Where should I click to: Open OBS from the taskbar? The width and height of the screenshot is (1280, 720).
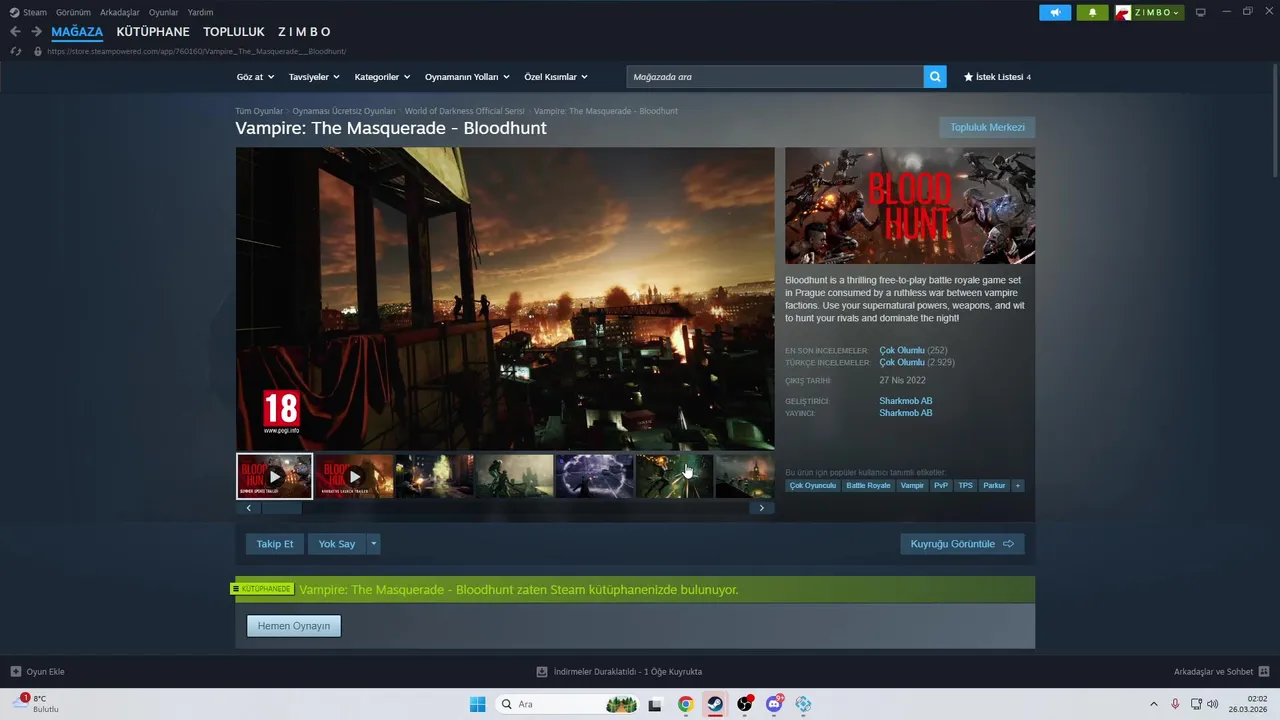745,704
